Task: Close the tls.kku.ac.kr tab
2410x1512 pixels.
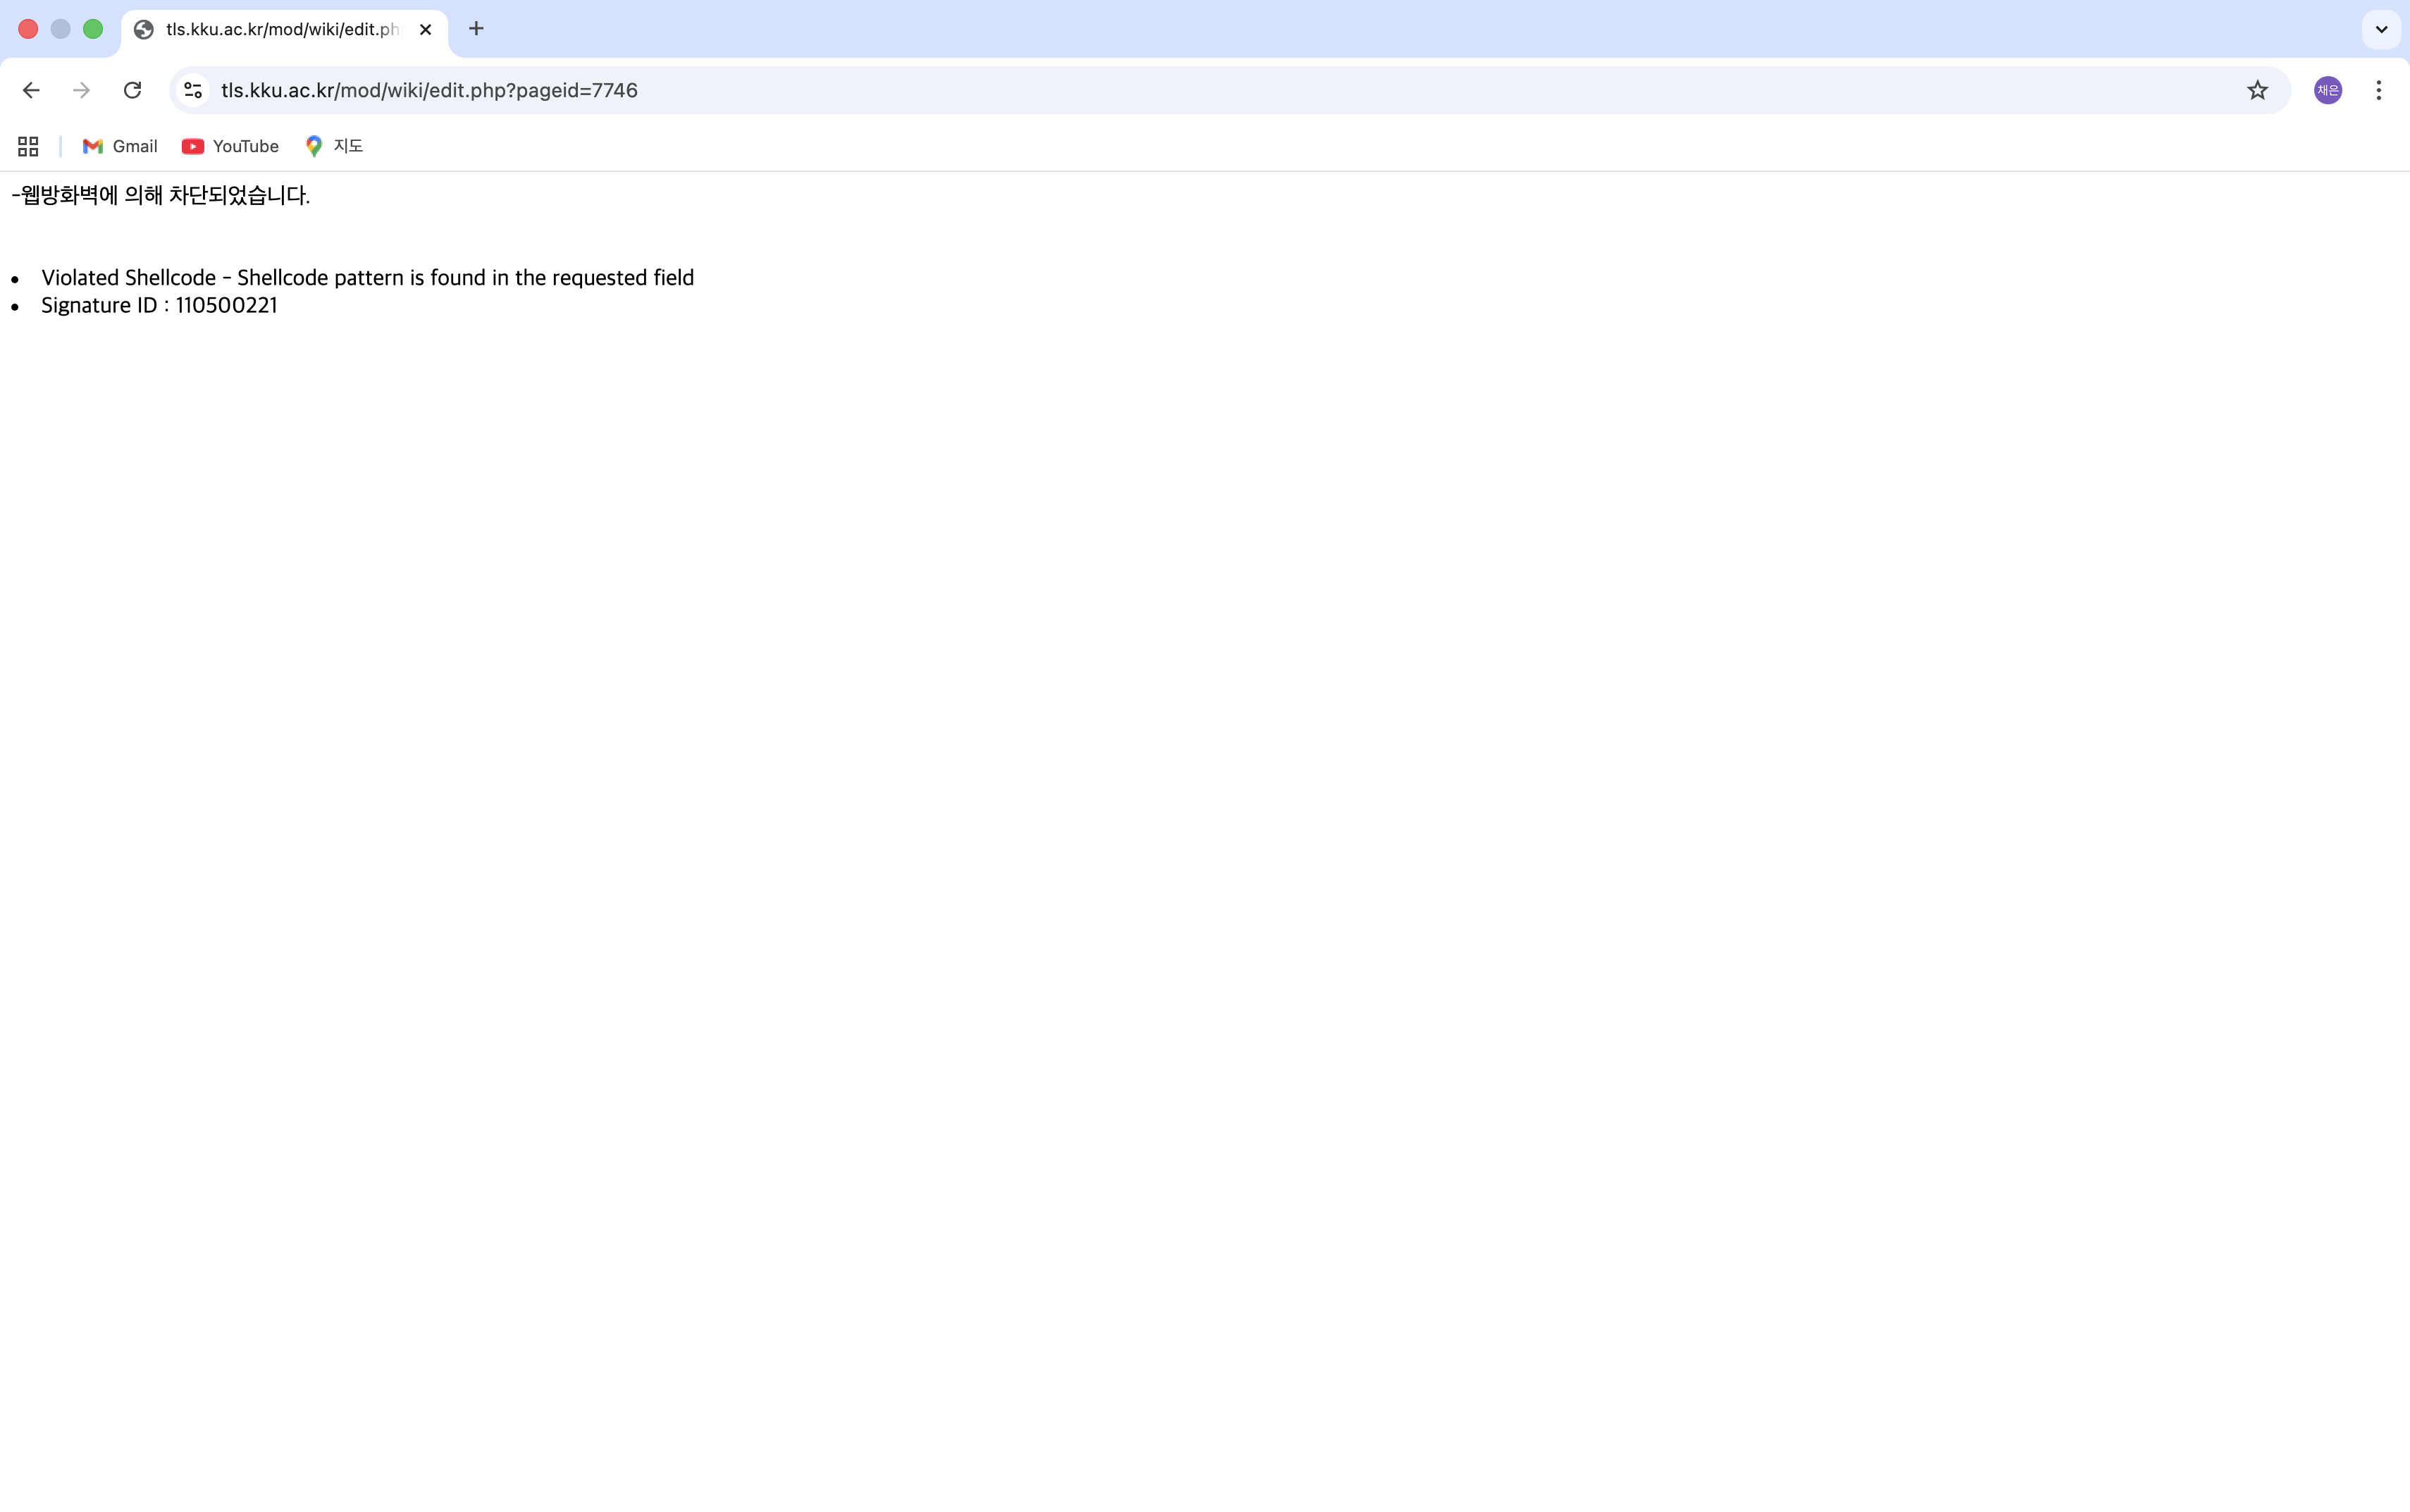Action: point(425,30)
